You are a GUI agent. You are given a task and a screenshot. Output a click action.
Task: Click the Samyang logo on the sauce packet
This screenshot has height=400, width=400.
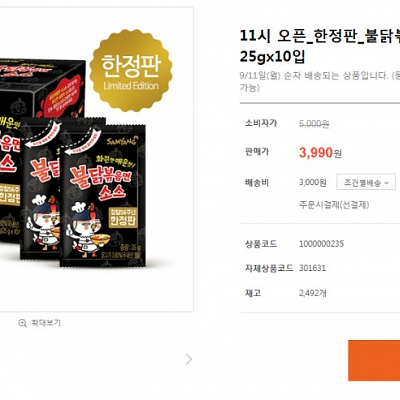coord(121,141)
